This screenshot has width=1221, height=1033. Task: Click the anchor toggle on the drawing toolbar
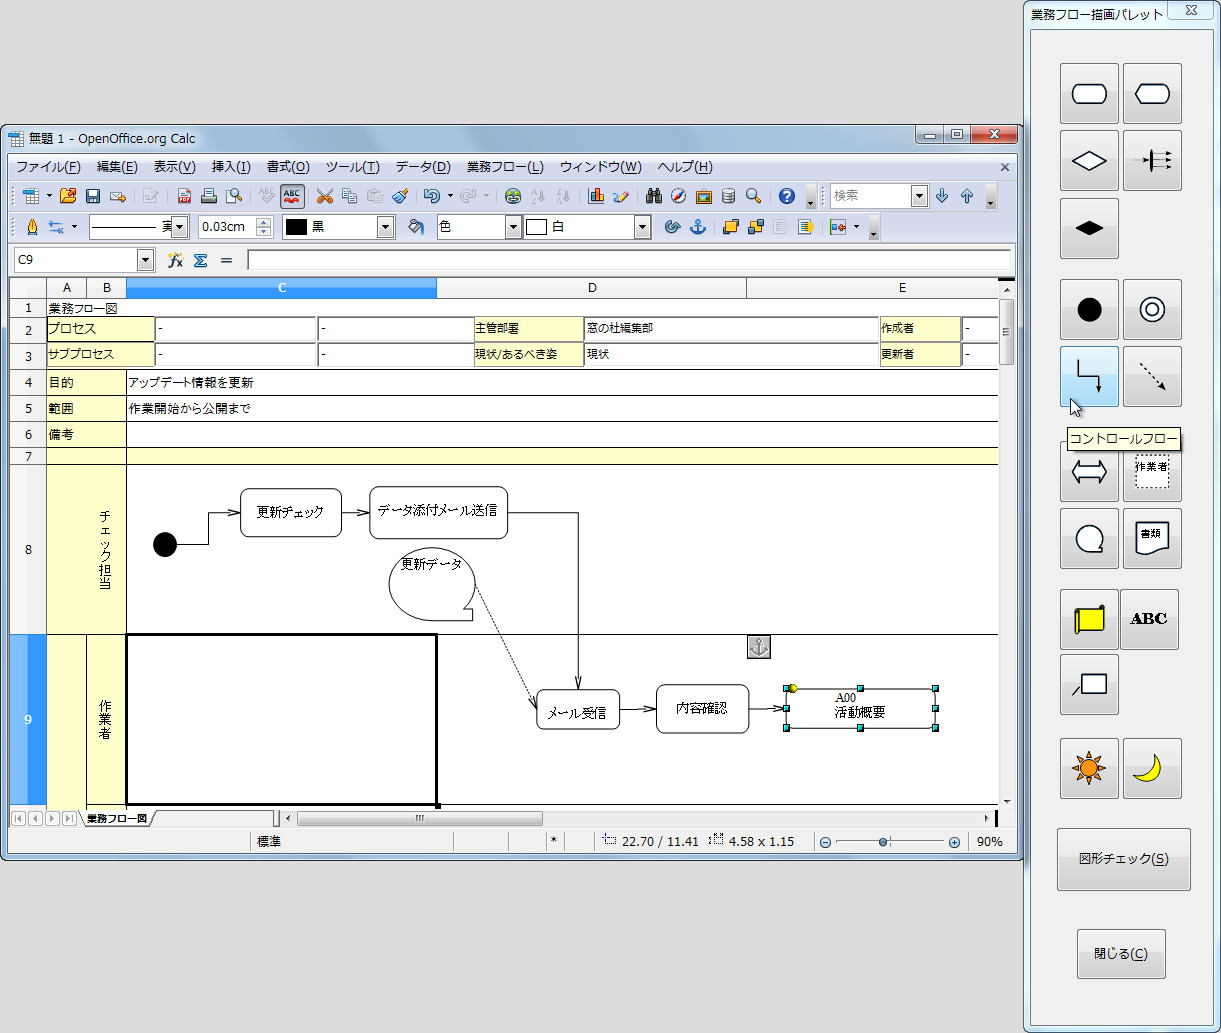697,226
